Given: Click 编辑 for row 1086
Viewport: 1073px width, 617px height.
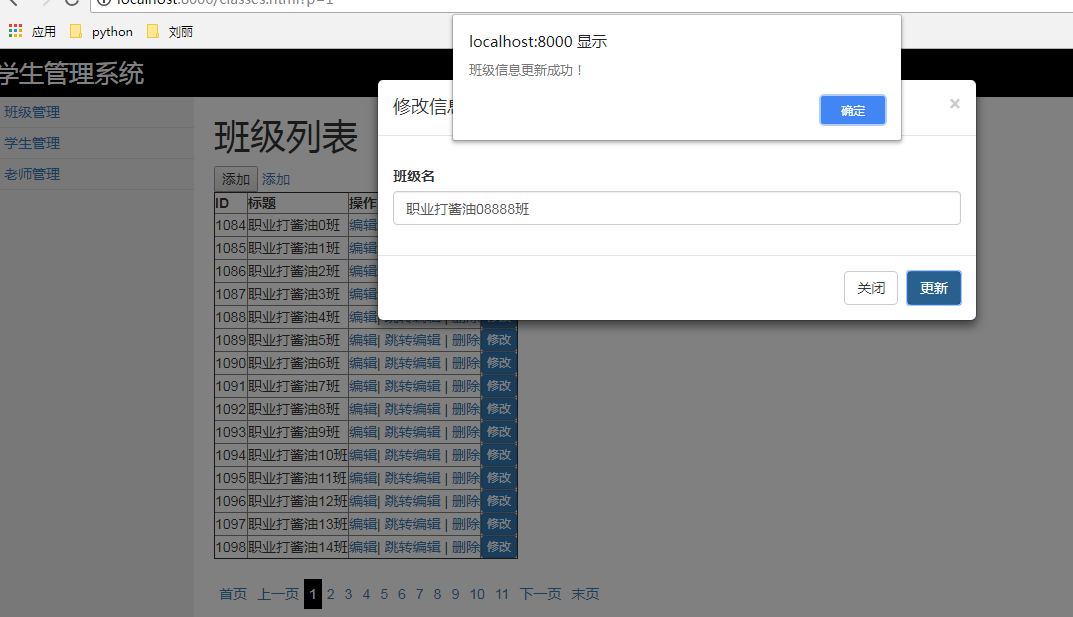Looking at the screenshot, I should coord(363,271).
